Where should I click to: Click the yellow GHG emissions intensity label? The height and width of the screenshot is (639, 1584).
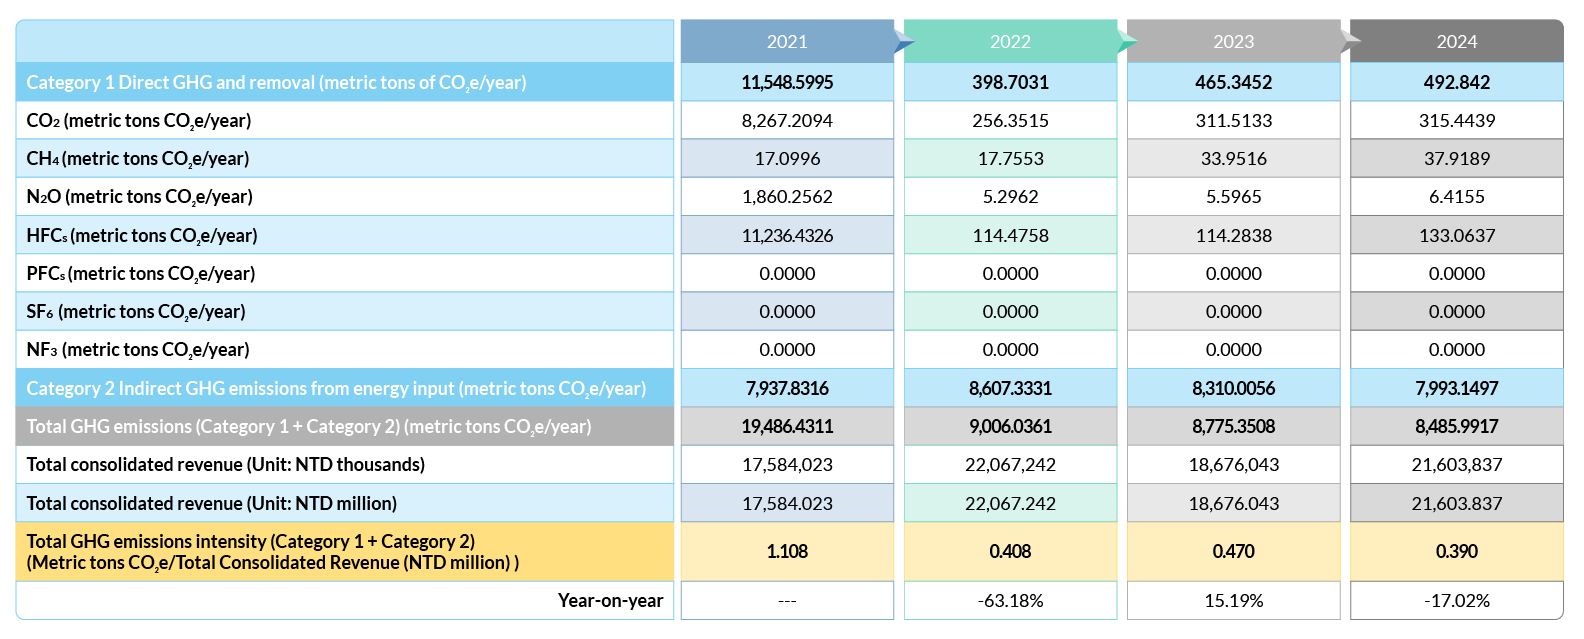tap(272, 551)
